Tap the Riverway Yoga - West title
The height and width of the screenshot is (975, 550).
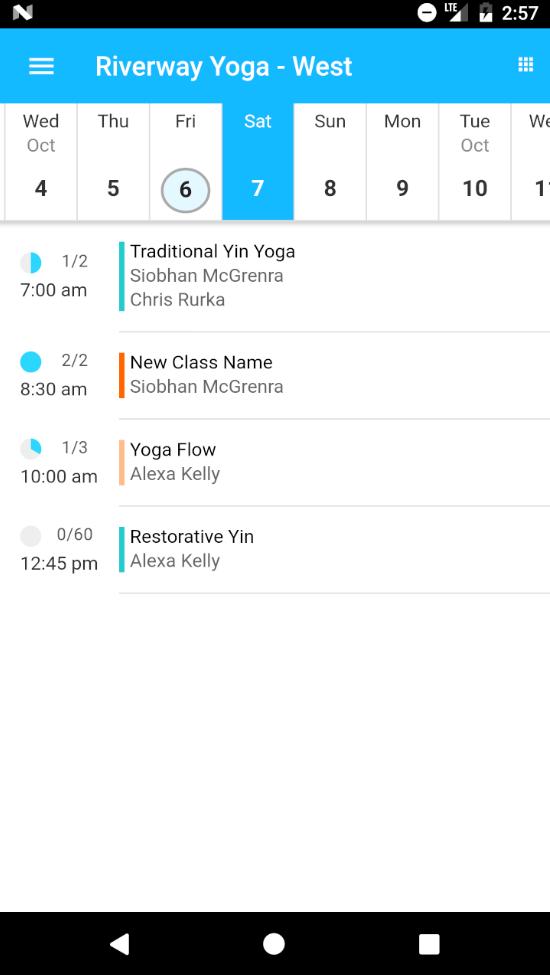224,67
